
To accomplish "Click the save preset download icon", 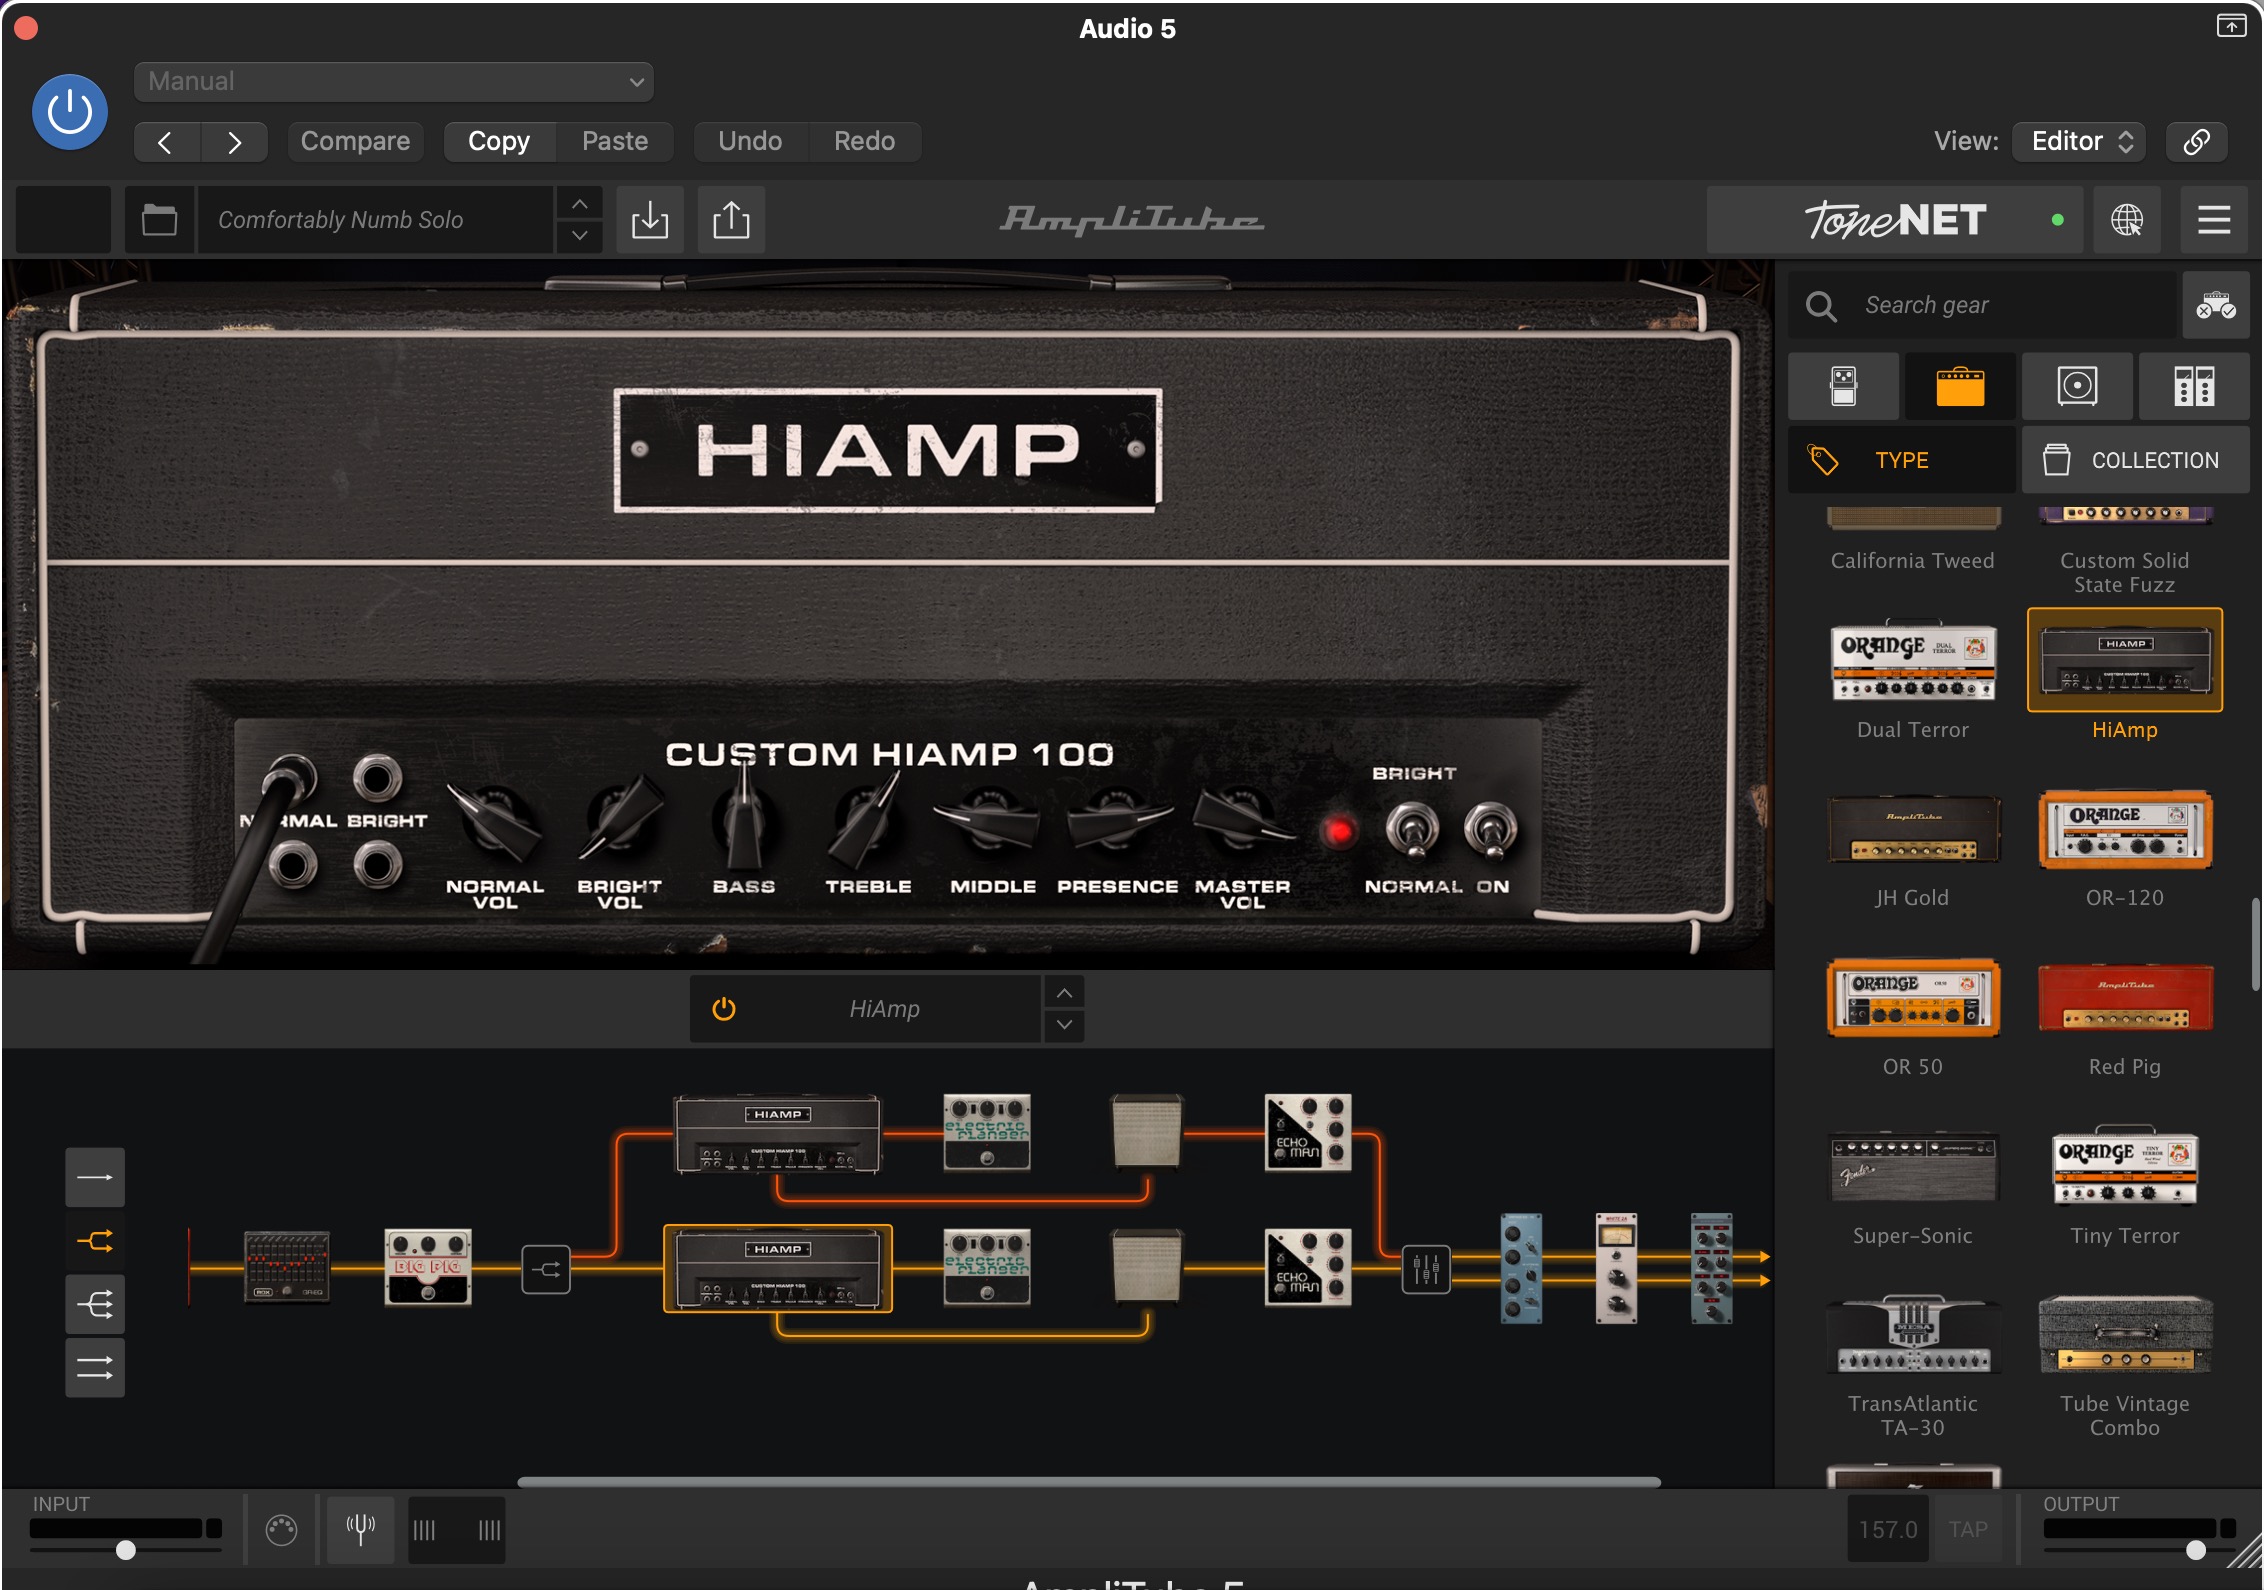I will pyautogui.click(x=650, y=219).
